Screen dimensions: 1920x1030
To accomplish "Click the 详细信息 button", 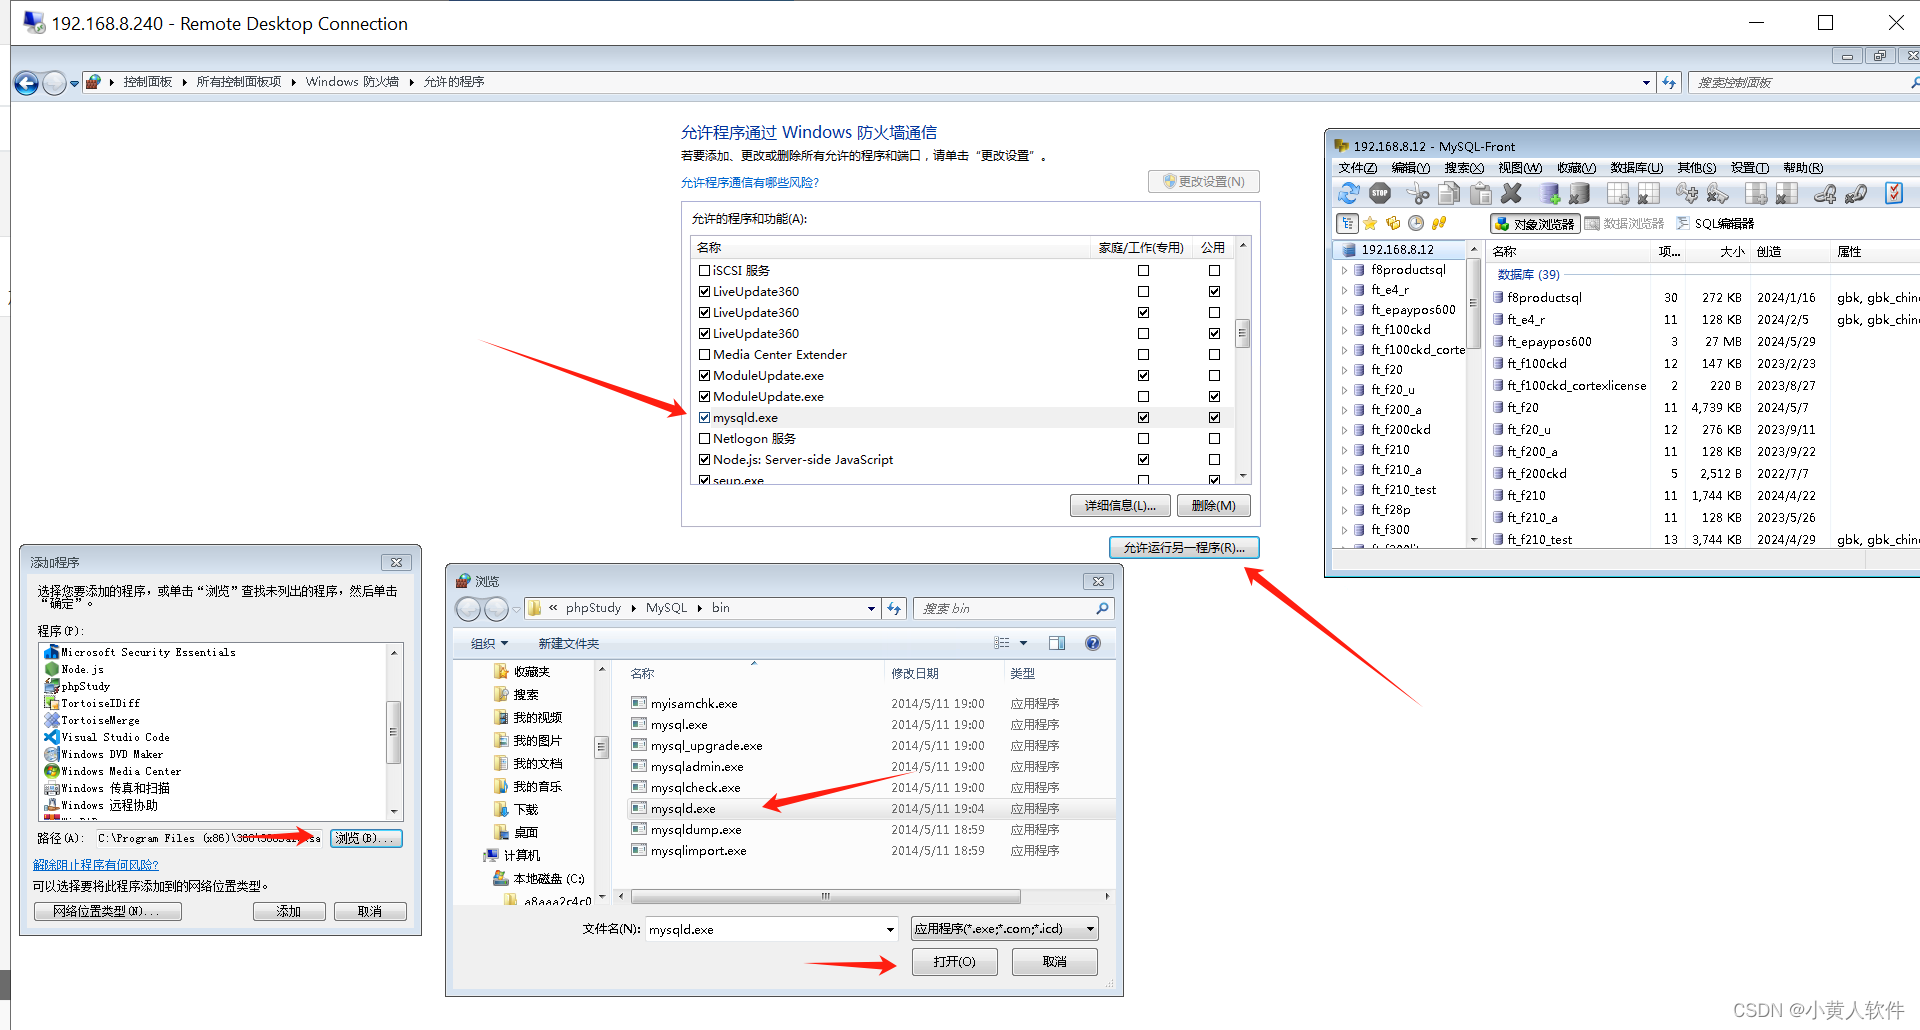I will click(1120, 506).
